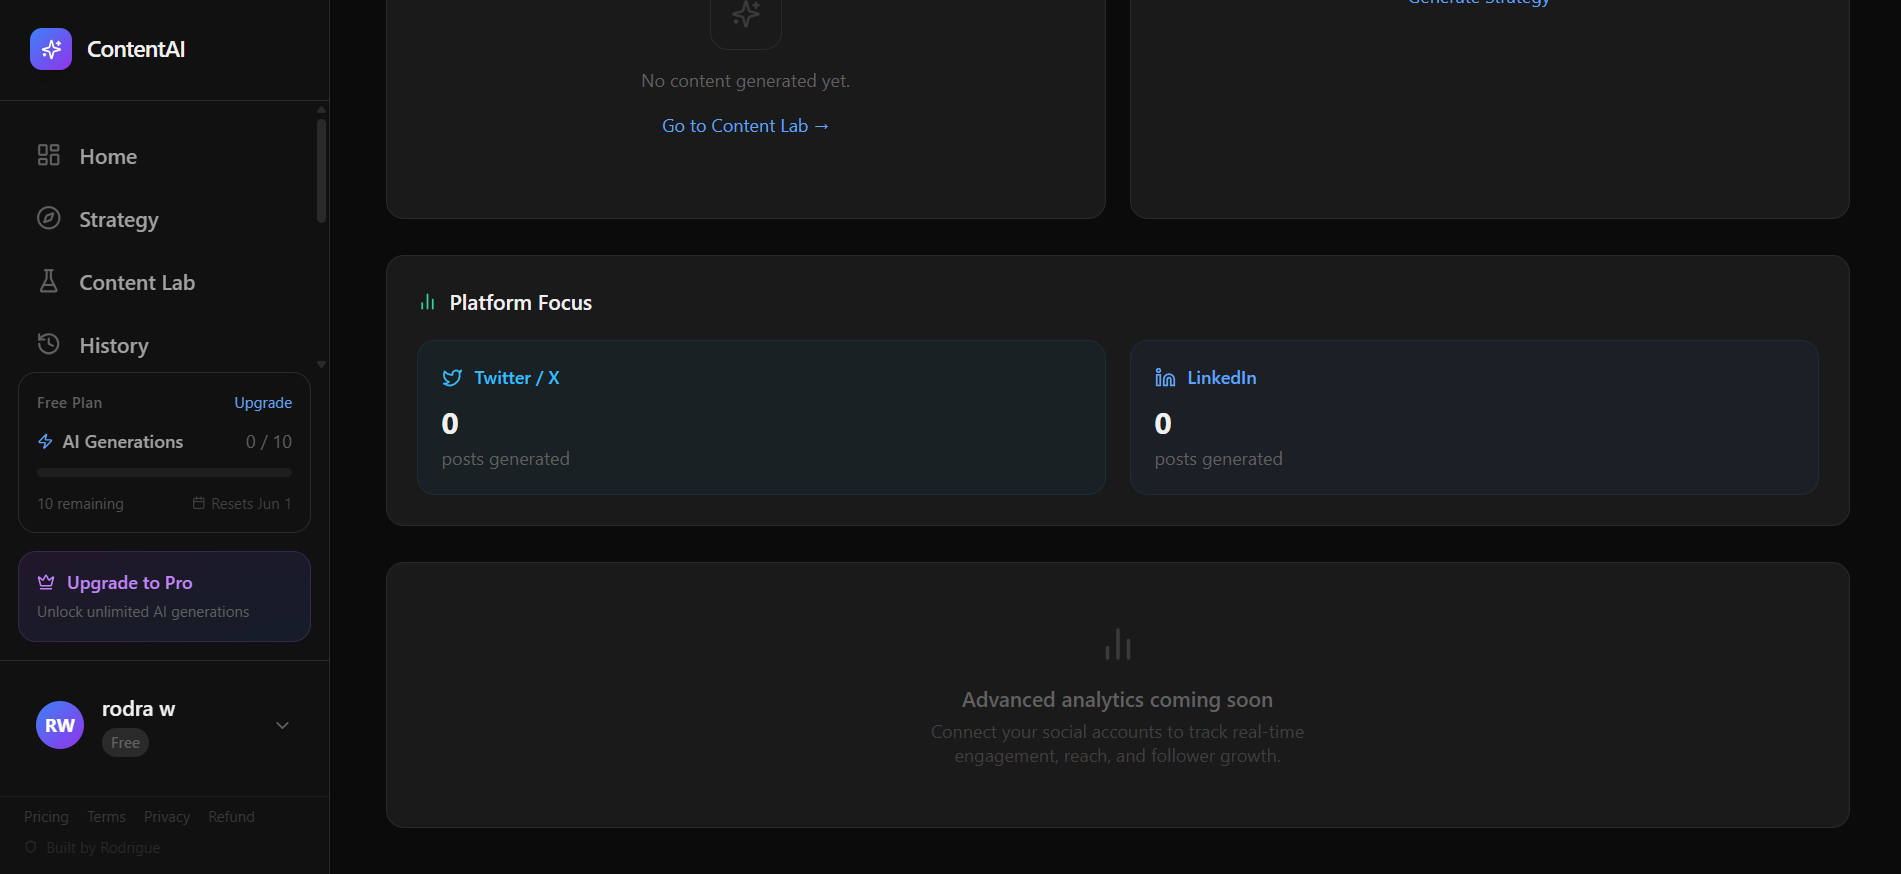Click the ContentAI brand name
The image size is (1901, 874).
coord(136,49)
